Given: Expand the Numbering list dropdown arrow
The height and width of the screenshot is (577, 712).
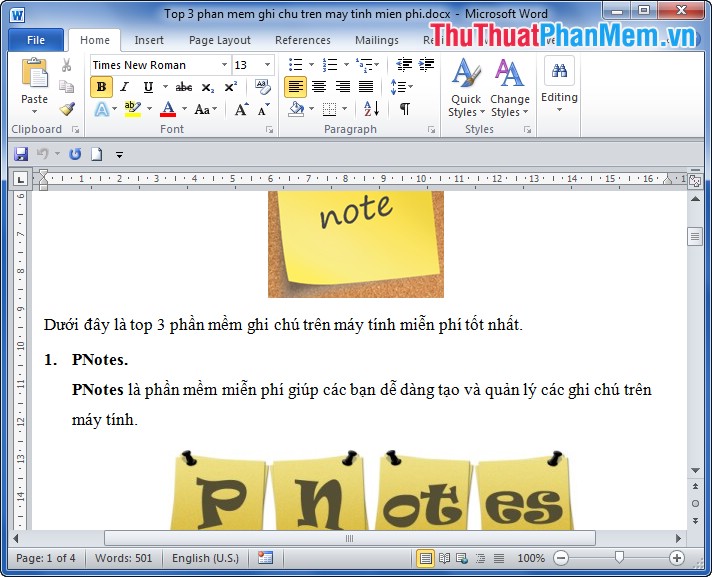Looking at the screenshot, I should pyautogui.click(x=346, y=64).
